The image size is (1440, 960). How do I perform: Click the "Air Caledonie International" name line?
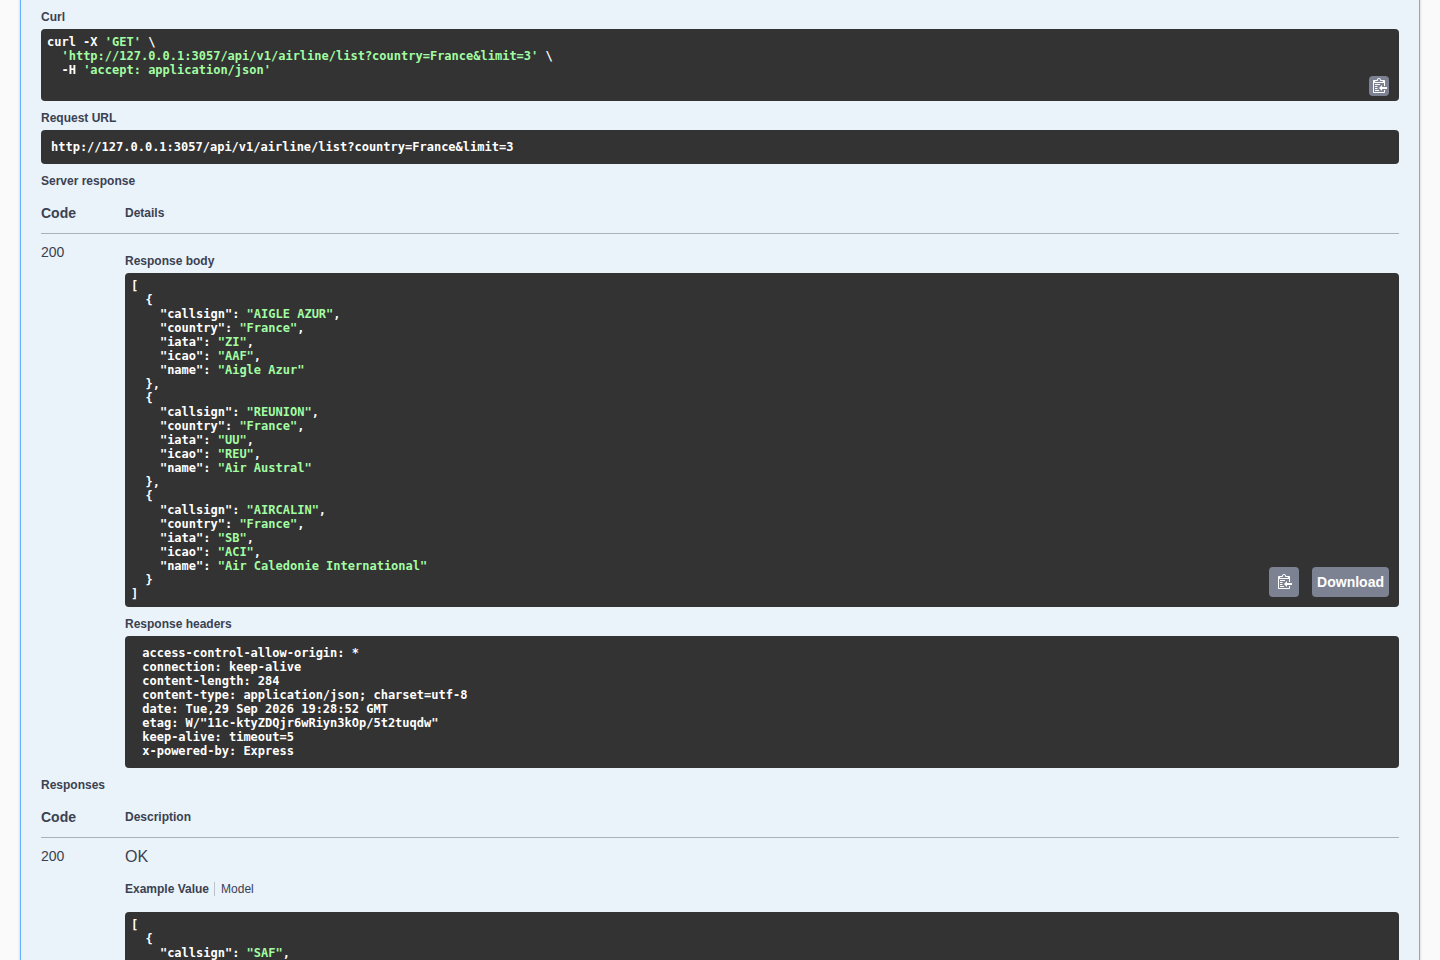point(294,566)
